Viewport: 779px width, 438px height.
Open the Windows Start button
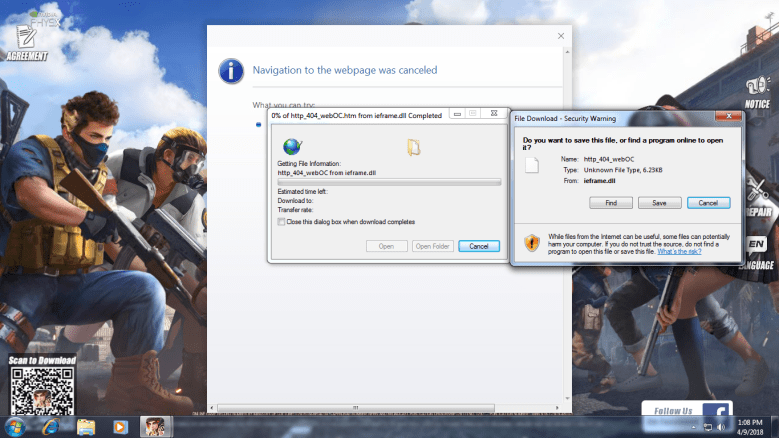[14, 427]
